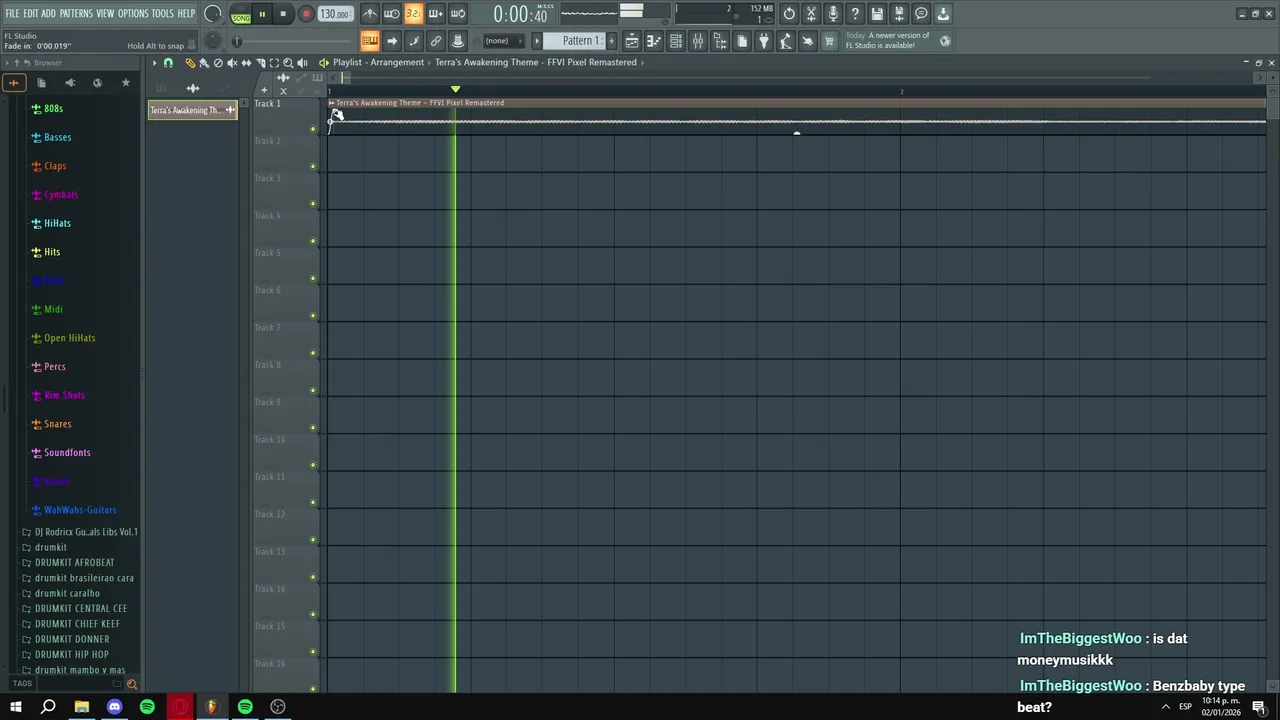Toggle loop recording button

pos(458,14)
